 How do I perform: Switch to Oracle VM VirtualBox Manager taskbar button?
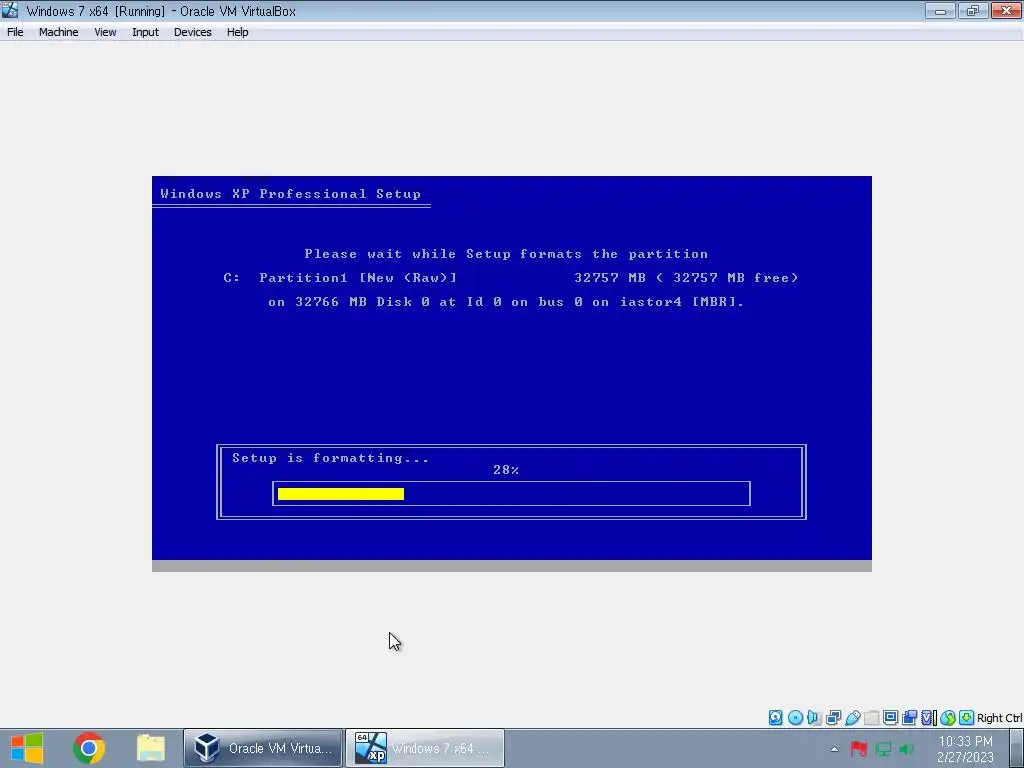(x=263, y=748)
